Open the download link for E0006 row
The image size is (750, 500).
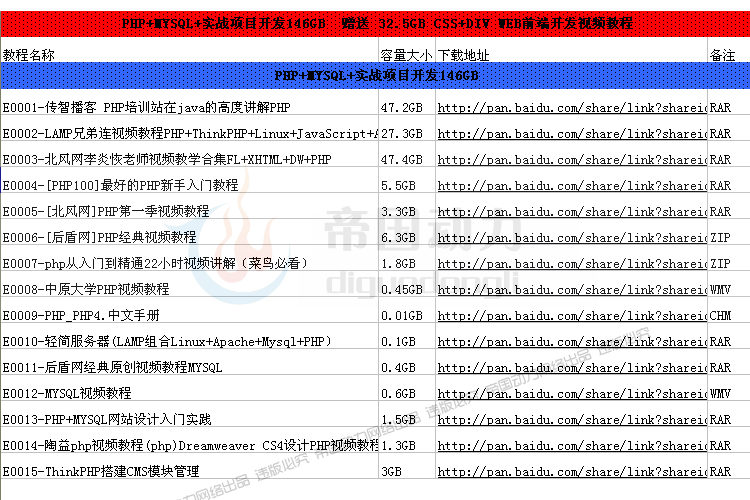[572, 238]
